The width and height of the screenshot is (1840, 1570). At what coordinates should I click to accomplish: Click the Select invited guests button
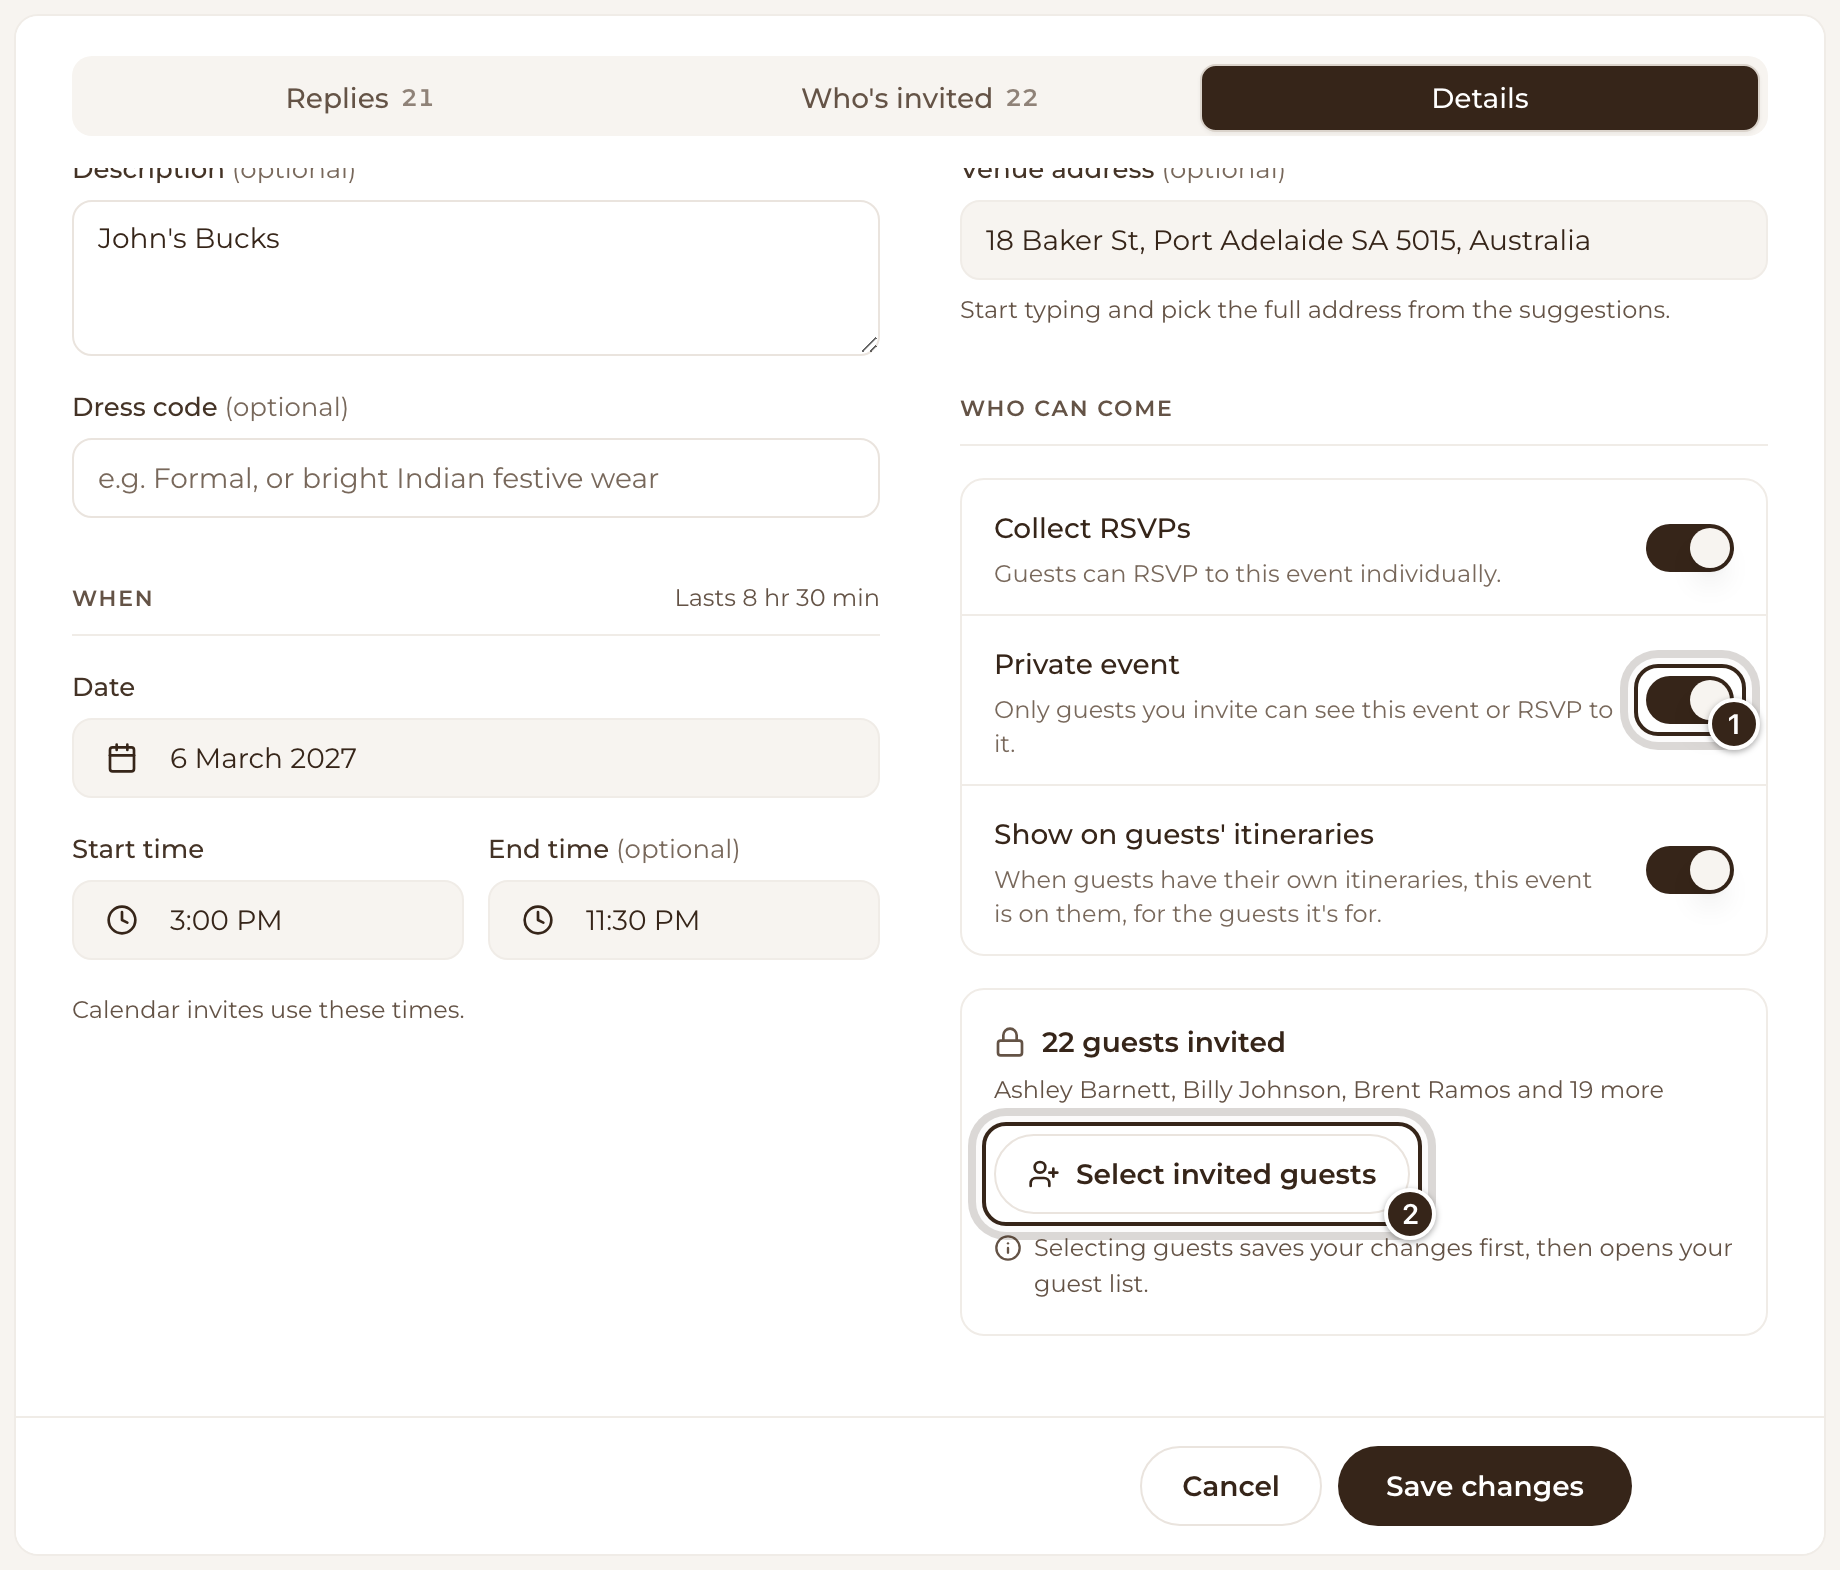[1202, 1174]
